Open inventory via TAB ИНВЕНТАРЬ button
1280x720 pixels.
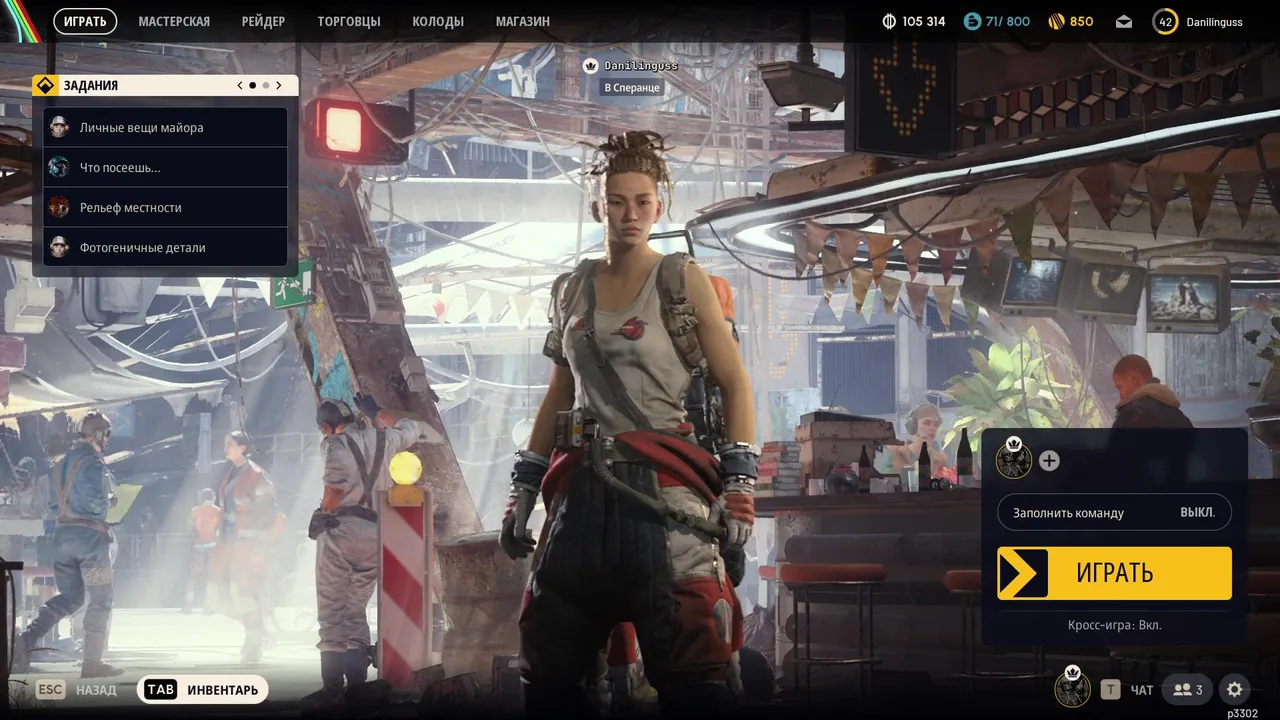coord(203,690)
